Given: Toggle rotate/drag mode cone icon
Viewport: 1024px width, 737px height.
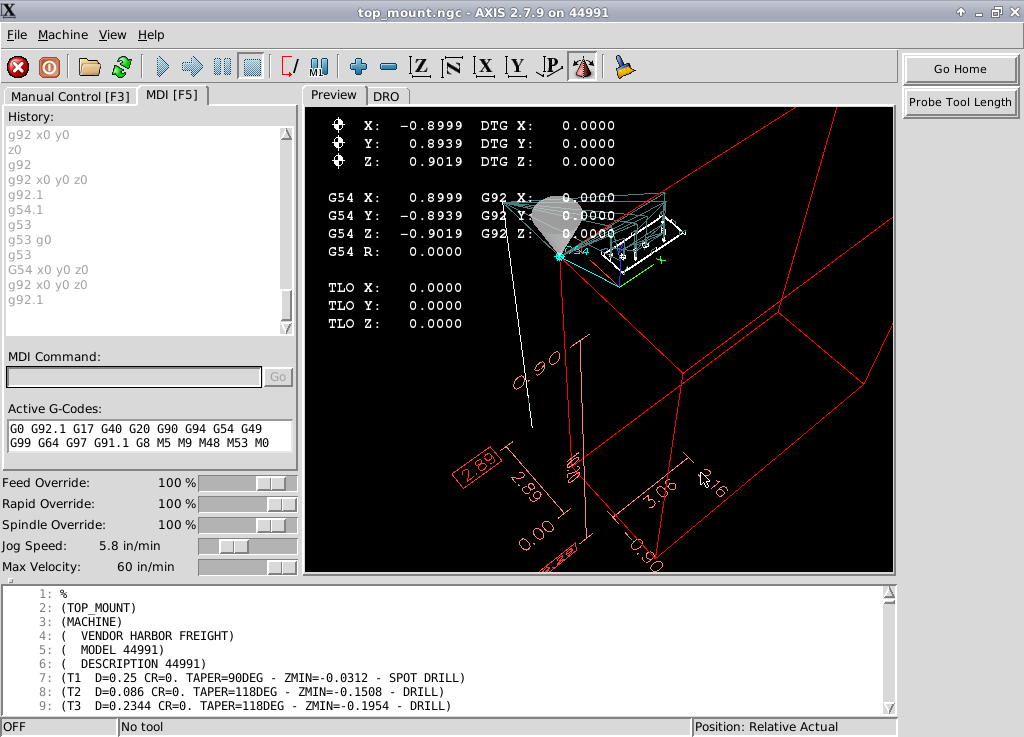Looking at the screenshot, I should point(583,67).
